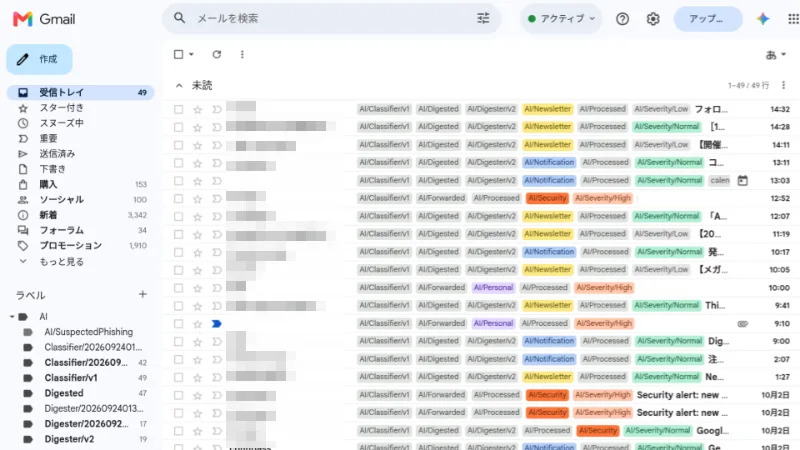The height and width of the screenshot is (450, 800).
Task: Click the search magnifier icon
Action: point(179,18)
